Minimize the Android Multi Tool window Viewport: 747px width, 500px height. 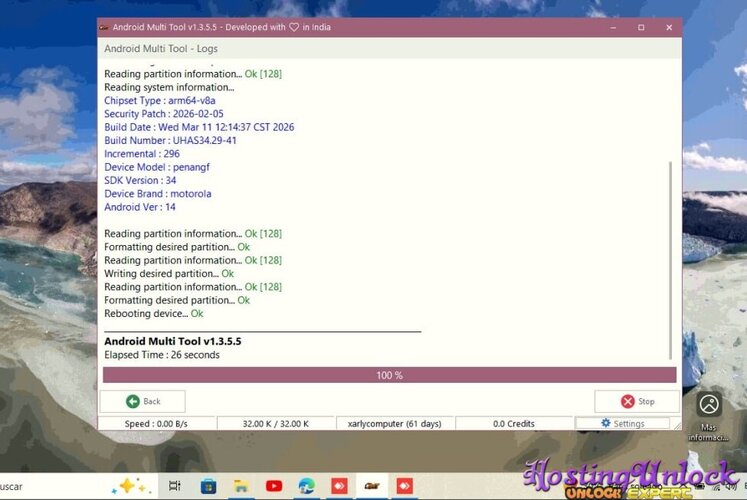pos(613,28)
